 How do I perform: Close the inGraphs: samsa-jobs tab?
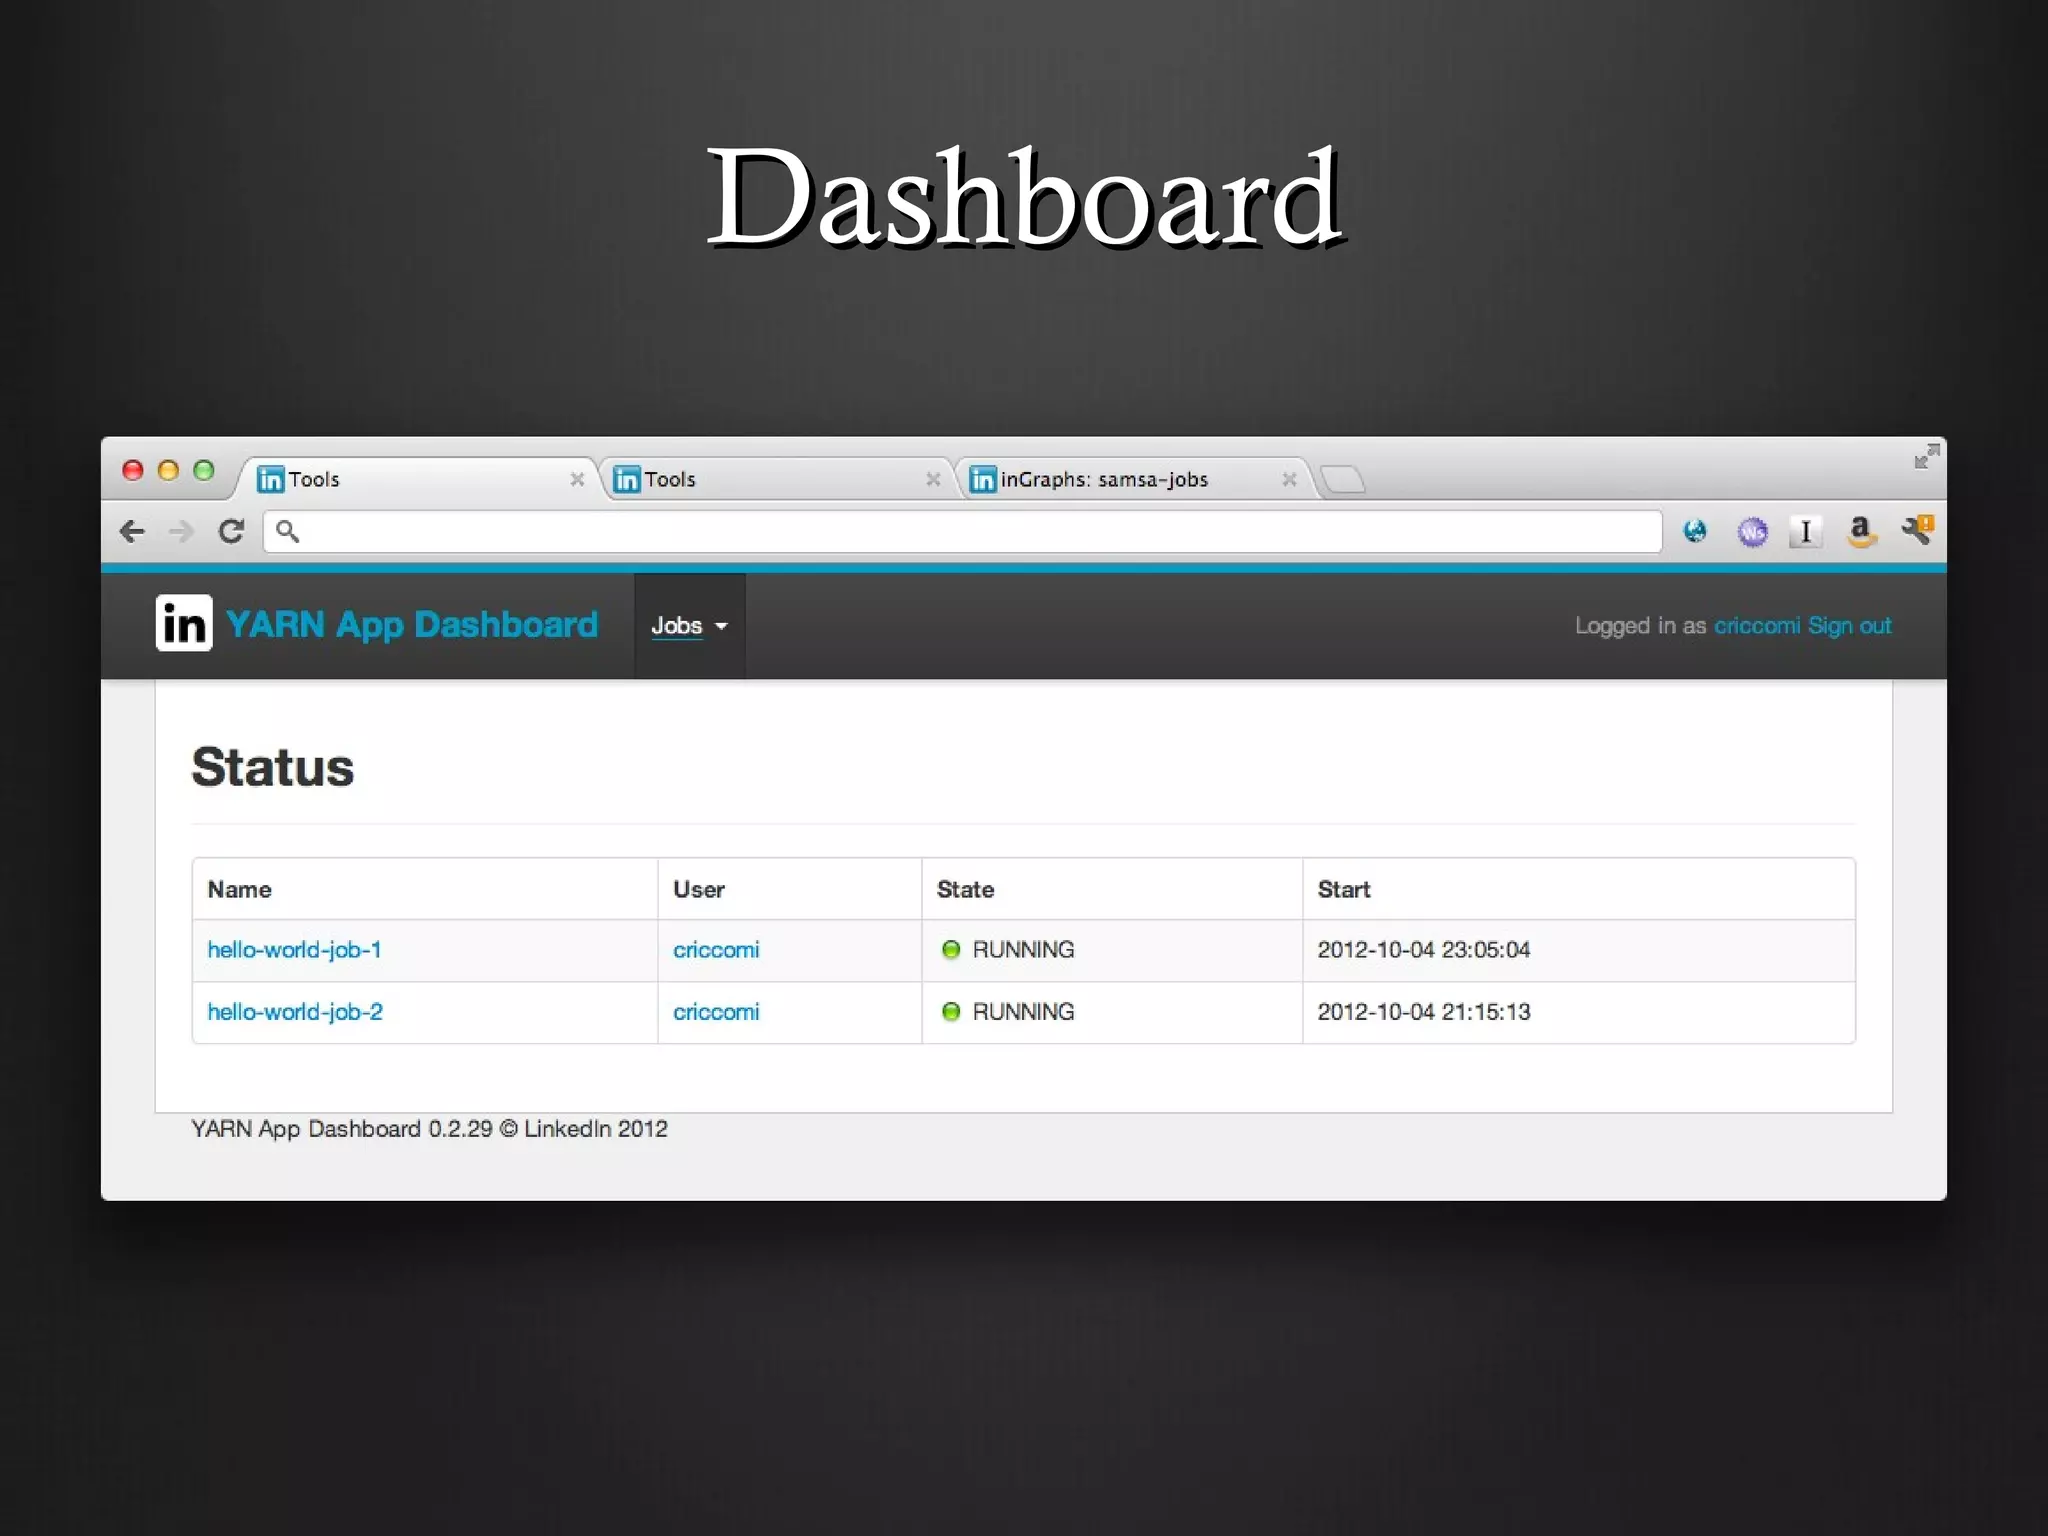(1289, 479)
